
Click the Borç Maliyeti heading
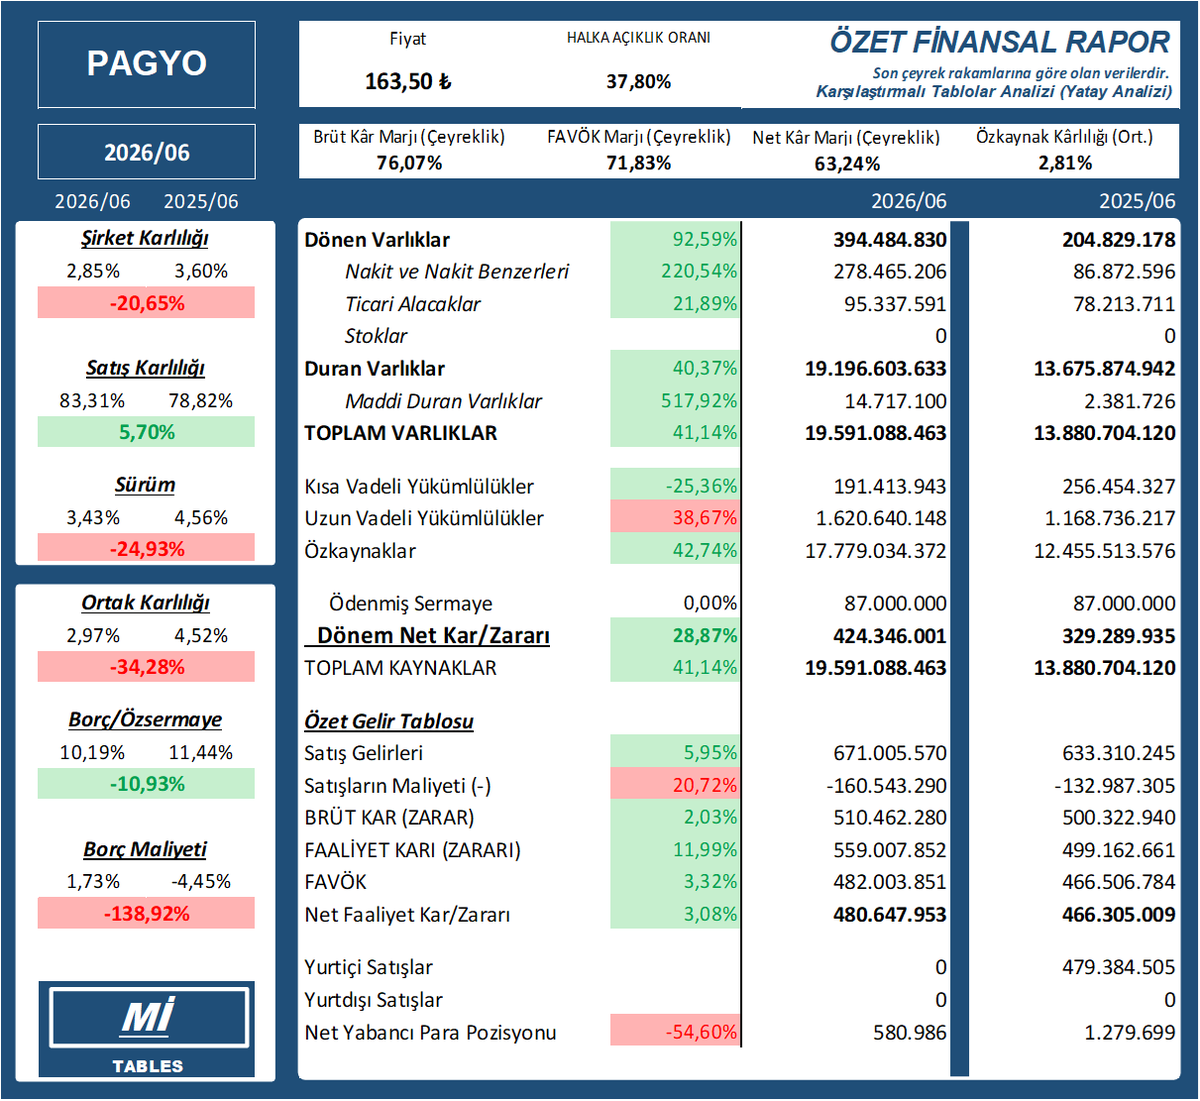[145, 849]
